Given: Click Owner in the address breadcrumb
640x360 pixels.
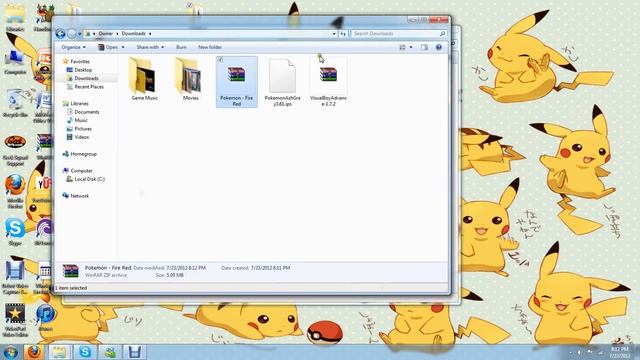Looking at the screenshot, I should pyautogui.click(x=105, y=33).
